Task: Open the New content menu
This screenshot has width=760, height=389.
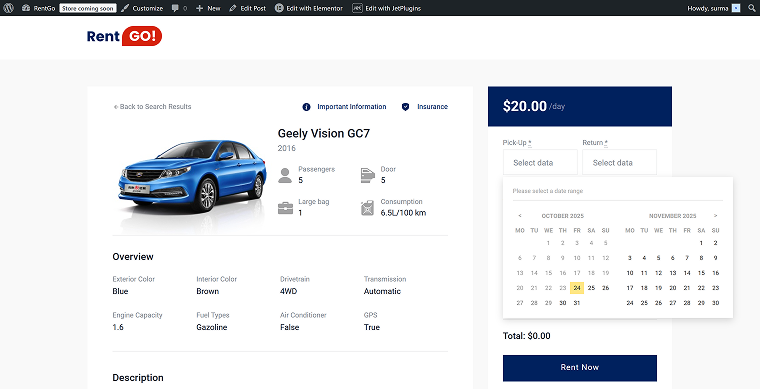Action: pos(208,8)
